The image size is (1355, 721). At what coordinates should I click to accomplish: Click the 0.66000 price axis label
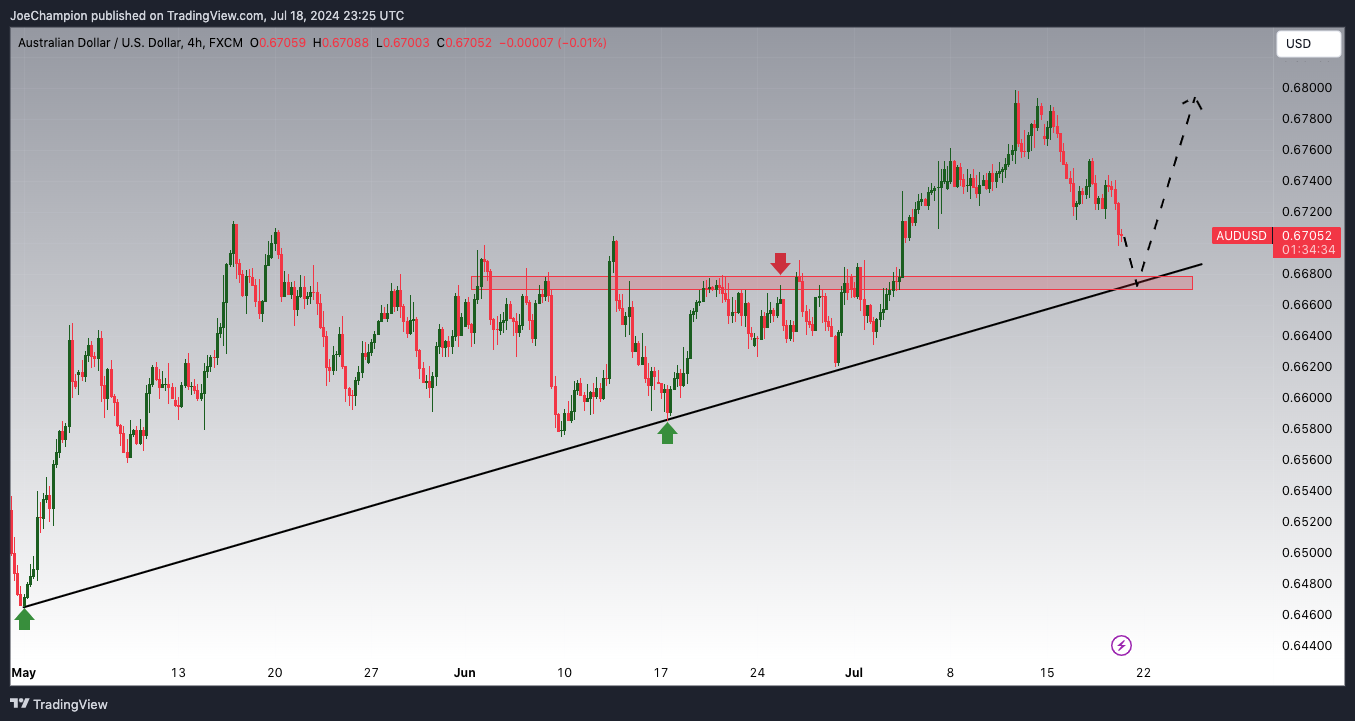[1306, 398]
